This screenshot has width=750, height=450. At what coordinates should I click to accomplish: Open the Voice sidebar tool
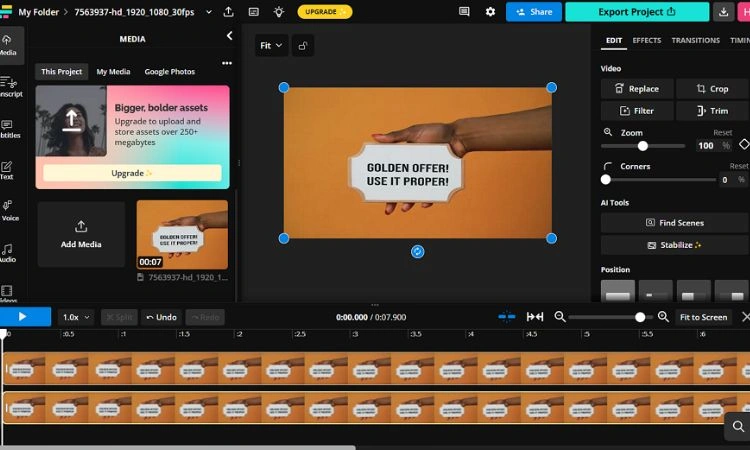pyautogui.click(x=9, y=210)
